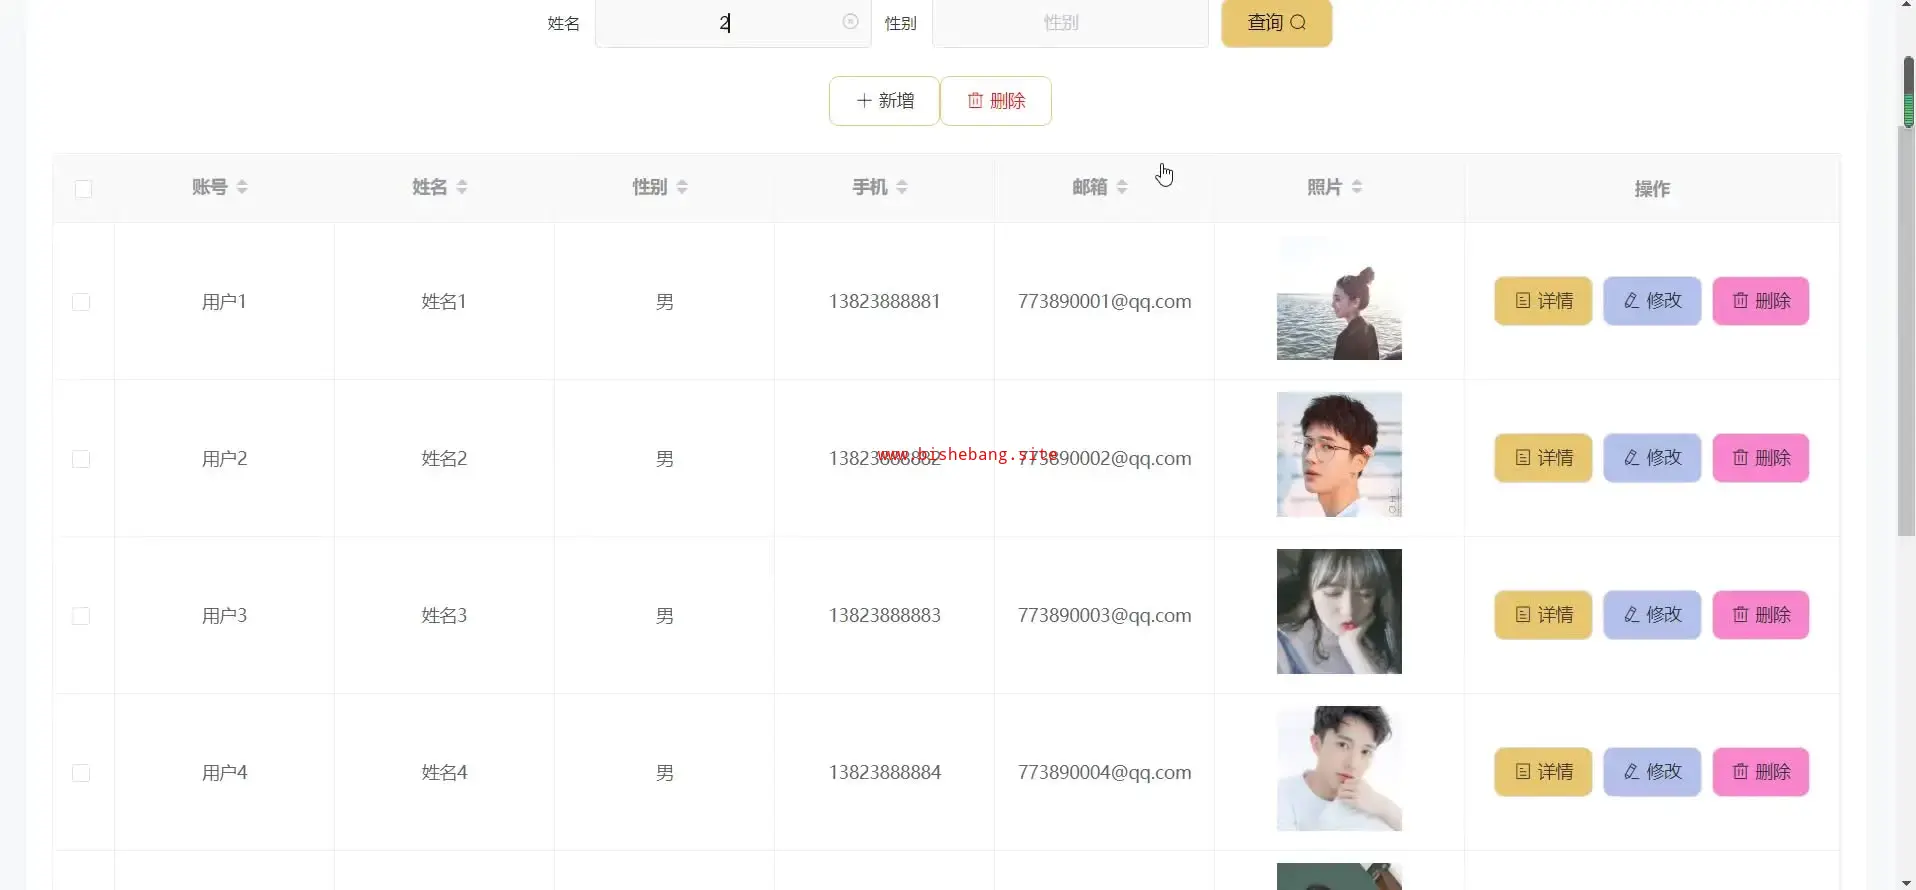The height and width of the screenshot is (890, 1916).
Task: Check the row checkbox for 用户1
Action: pyautogui.click(x=81, y=302)
